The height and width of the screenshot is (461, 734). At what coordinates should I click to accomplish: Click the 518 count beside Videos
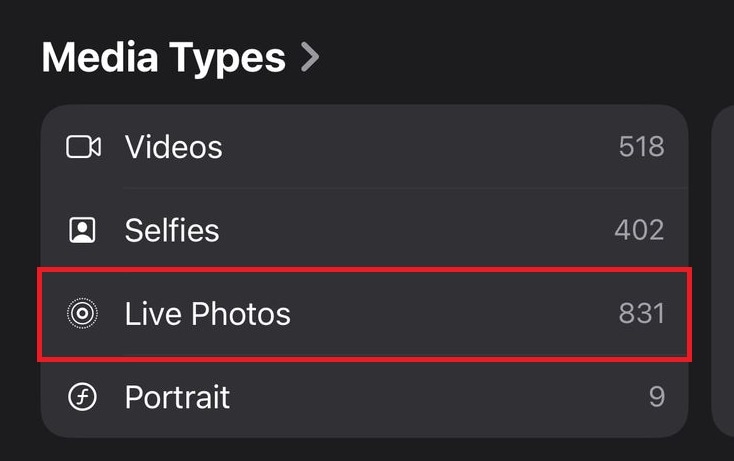pos(641,147)
